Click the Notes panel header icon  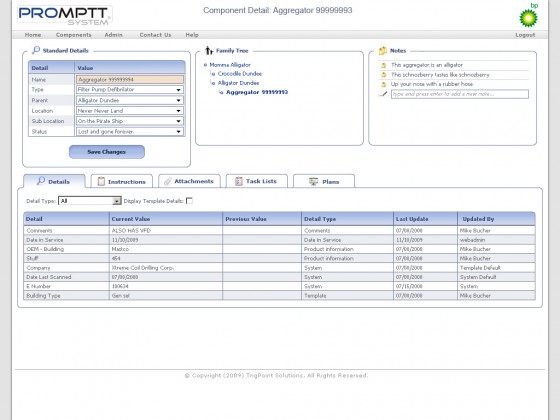(x=383, y=50)
